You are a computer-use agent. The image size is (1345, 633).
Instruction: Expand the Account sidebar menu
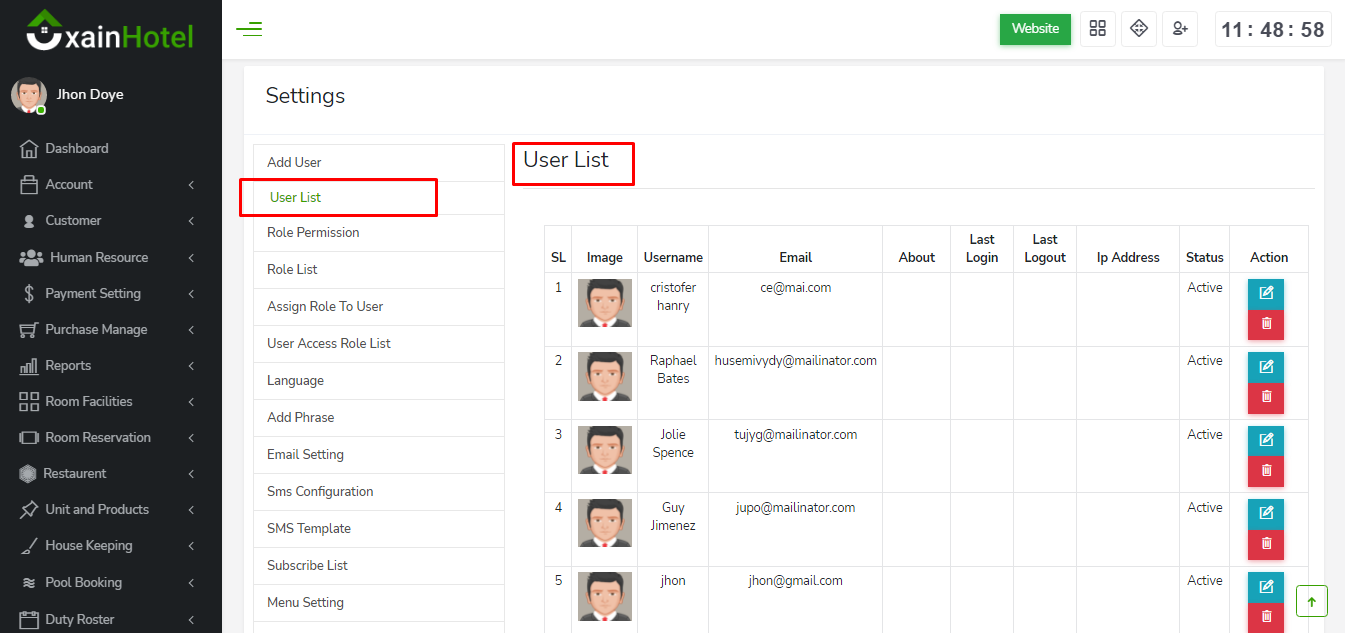point(69,184)
